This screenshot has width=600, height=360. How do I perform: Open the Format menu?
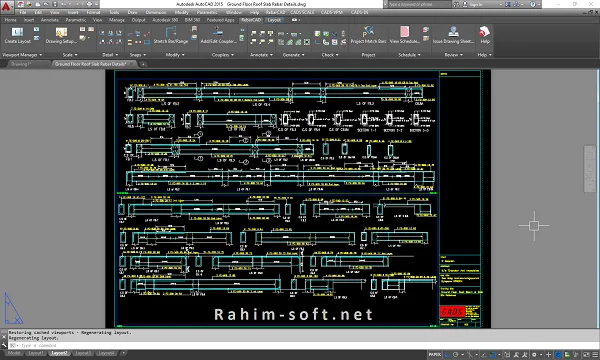93,12
